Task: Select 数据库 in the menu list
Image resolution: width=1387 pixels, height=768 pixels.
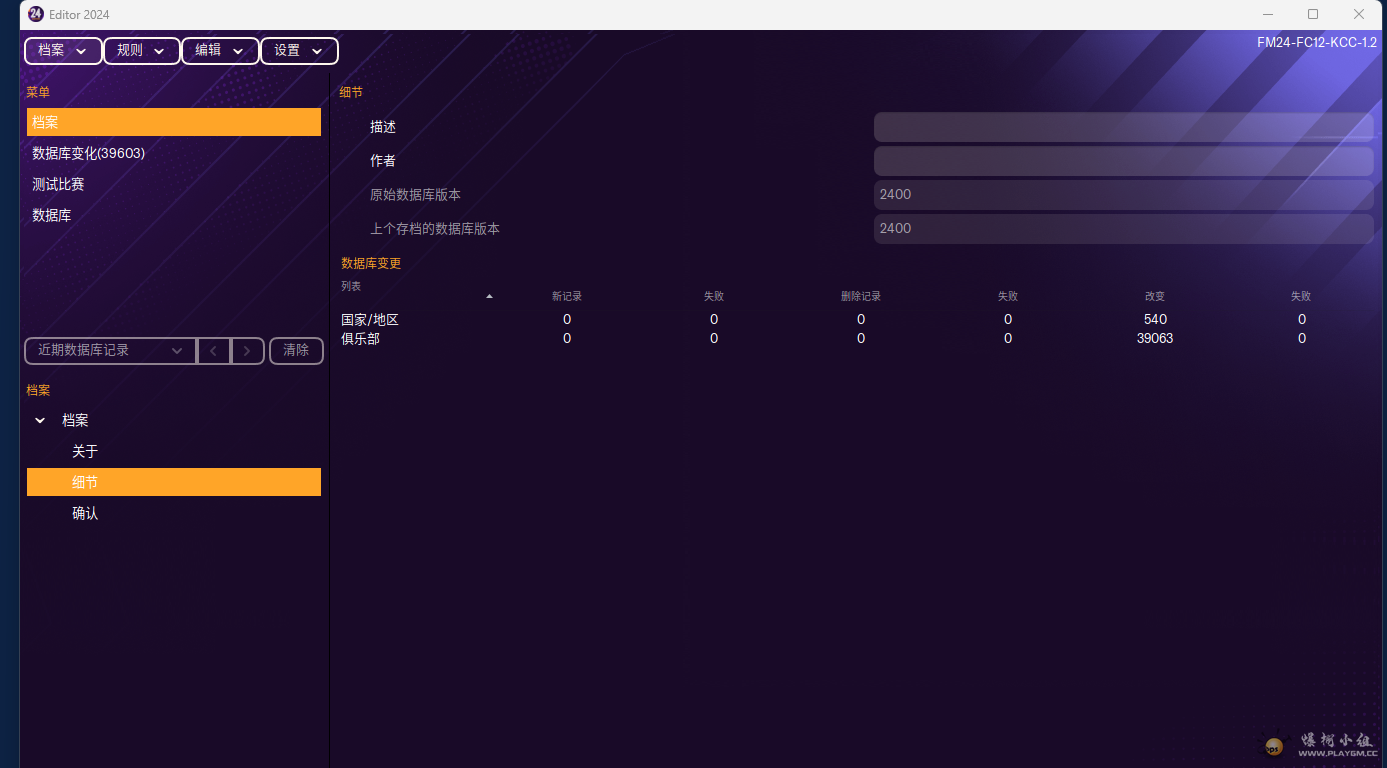Action: (x=52, y=215)
